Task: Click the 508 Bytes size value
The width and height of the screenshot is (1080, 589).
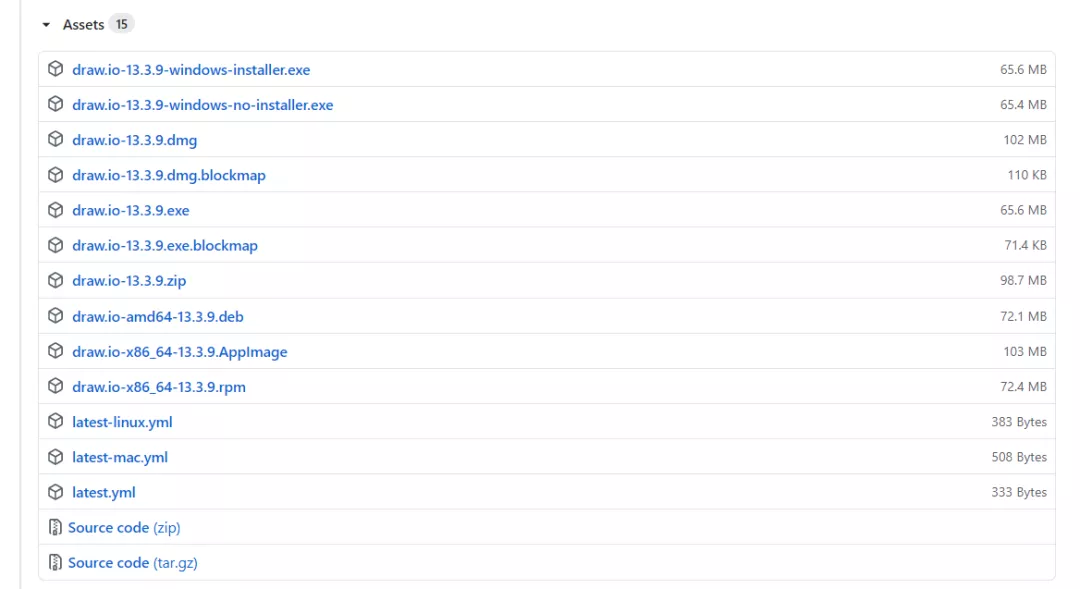Action: (1019, 457)
